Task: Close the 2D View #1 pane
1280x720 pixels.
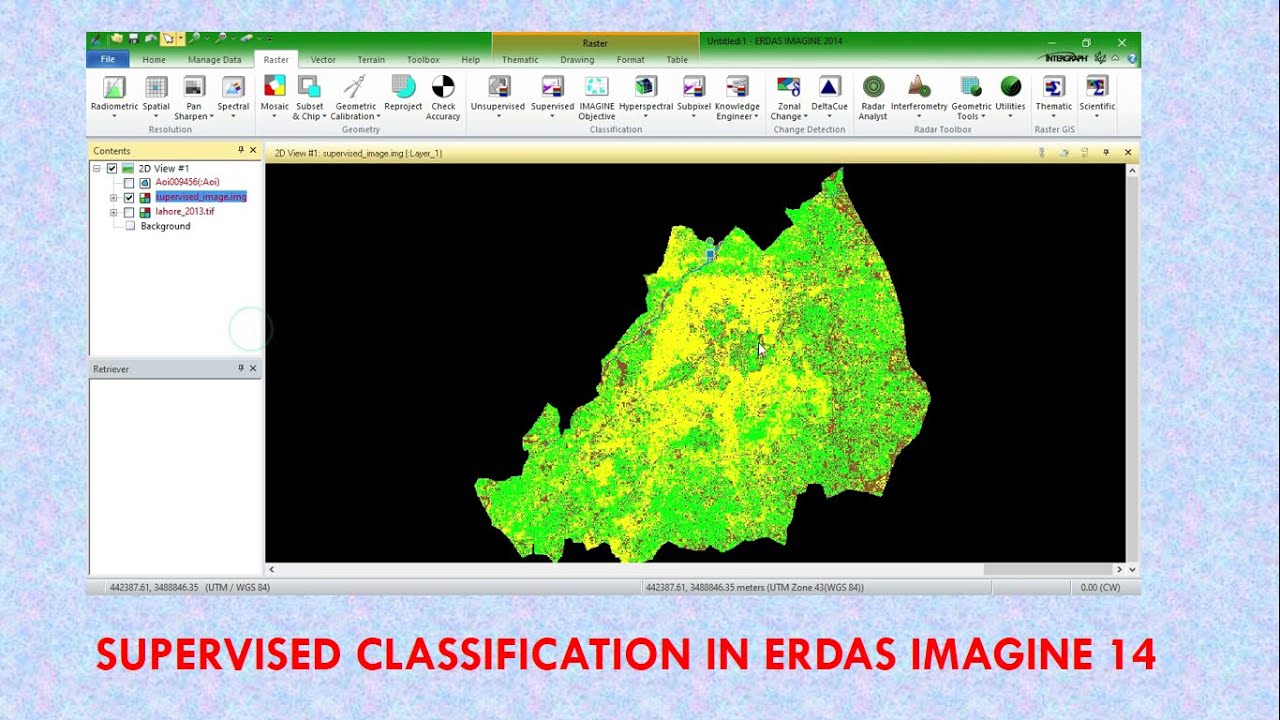Action: pos(1128,153)
